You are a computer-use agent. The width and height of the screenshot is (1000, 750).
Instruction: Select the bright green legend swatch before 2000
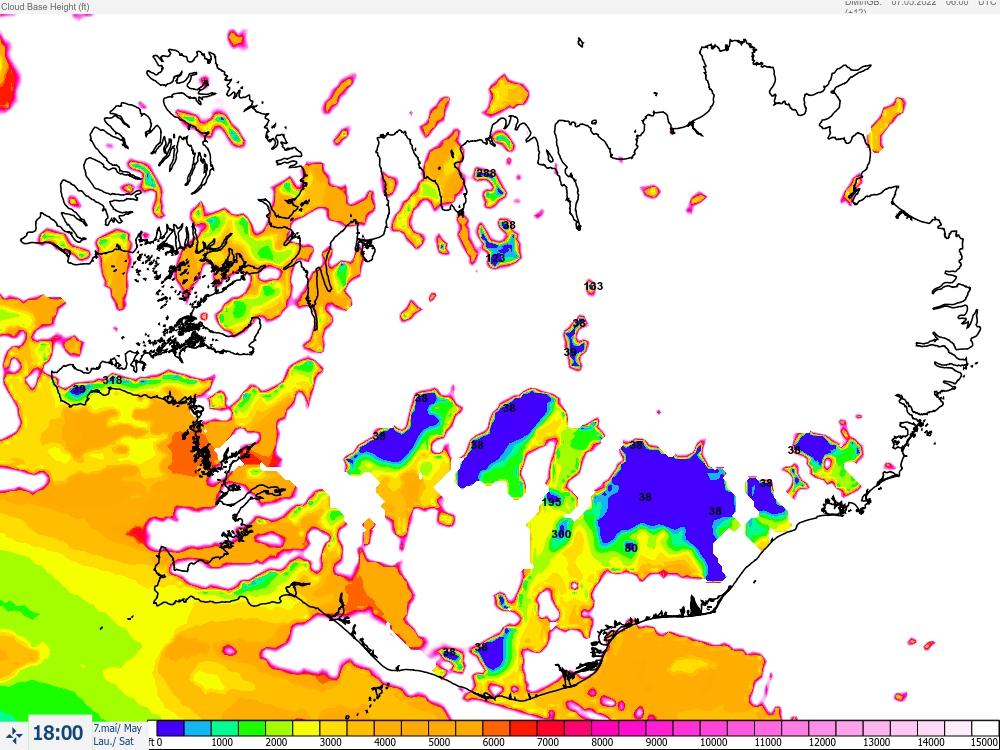252,728
